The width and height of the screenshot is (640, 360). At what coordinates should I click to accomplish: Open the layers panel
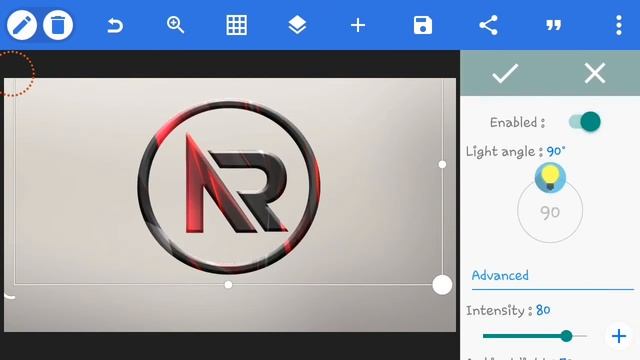[x=297, y=25]
